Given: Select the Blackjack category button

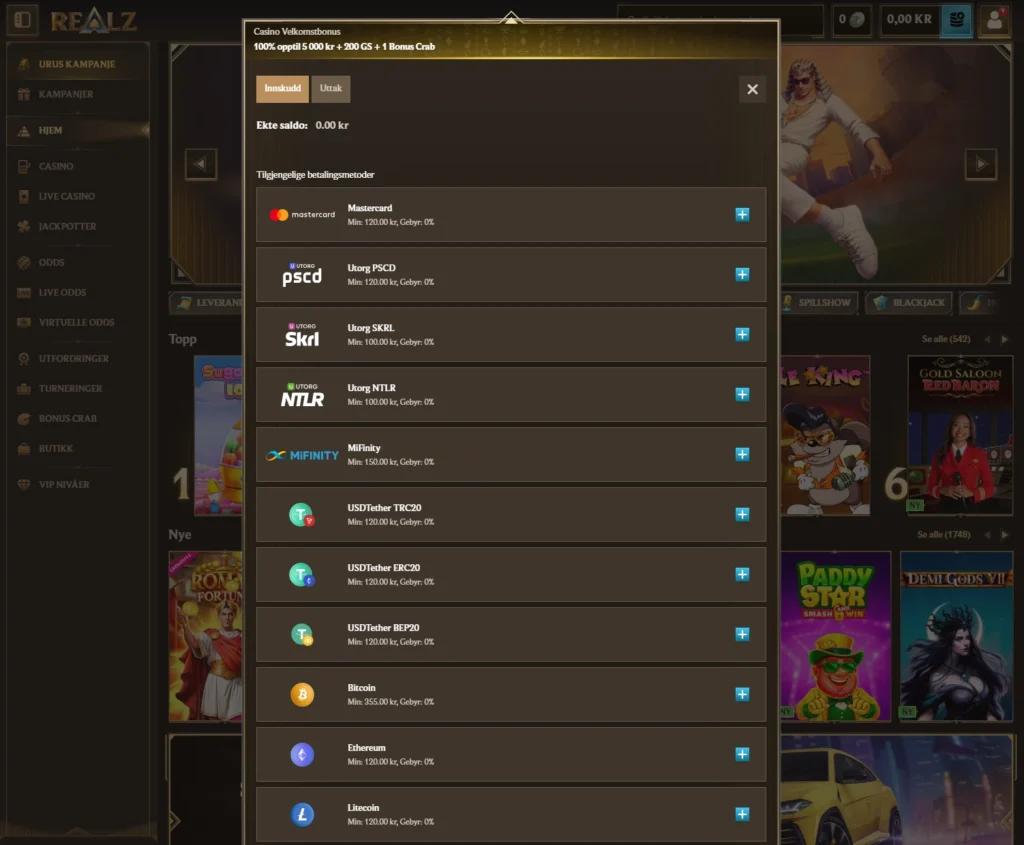Looking at the screenshot, I should click(x=909, y=303).
